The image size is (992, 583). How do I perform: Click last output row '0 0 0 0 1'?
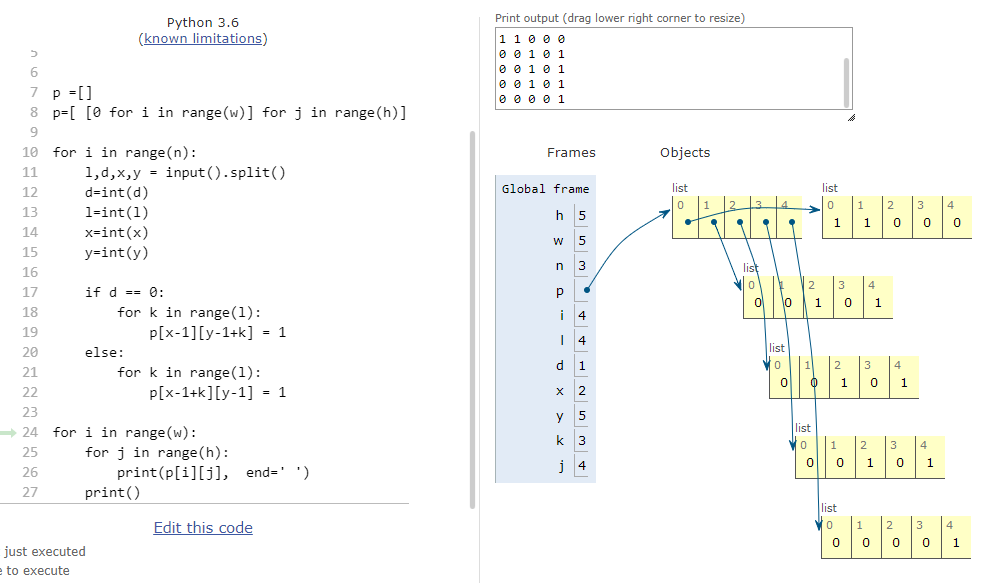click(x=531, y=99)
